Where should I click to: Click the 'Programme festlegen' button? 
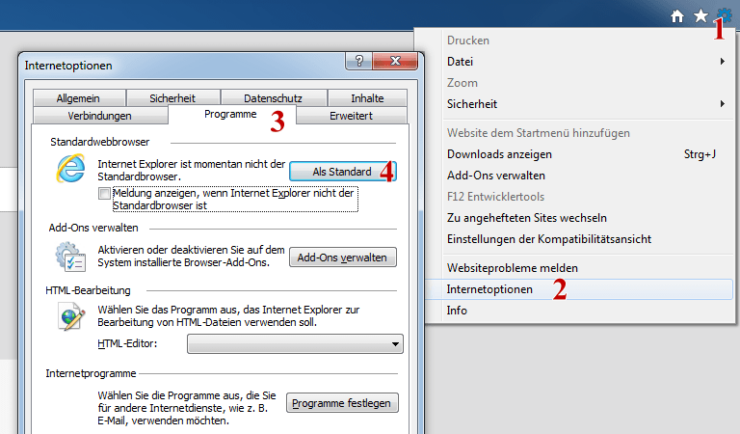pos(342,403)
